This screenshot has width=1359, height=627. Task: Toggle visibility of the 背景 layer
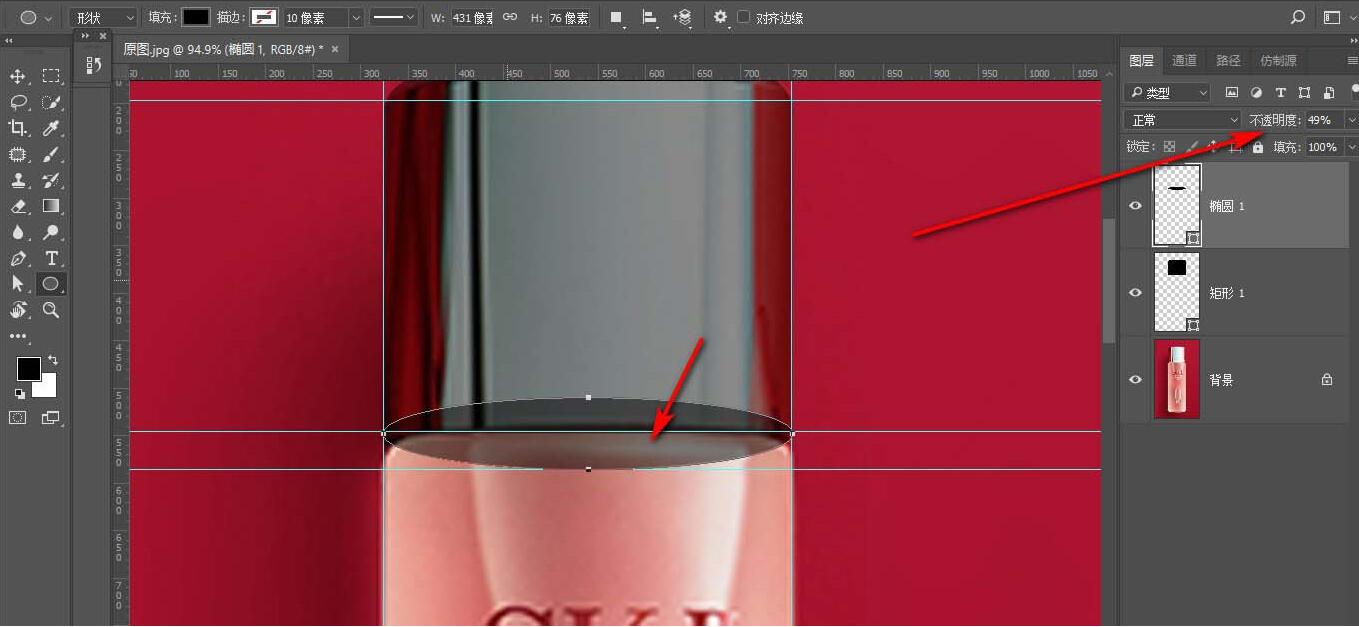pyautogui.click(x=1135, y=379)
